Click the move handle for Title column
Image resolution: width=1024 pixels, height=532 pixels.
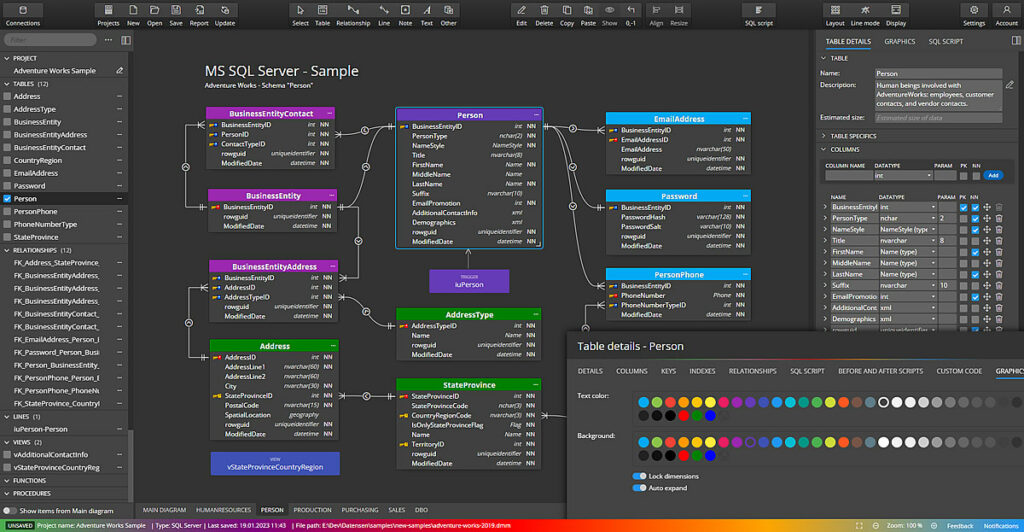pos(987,241)
